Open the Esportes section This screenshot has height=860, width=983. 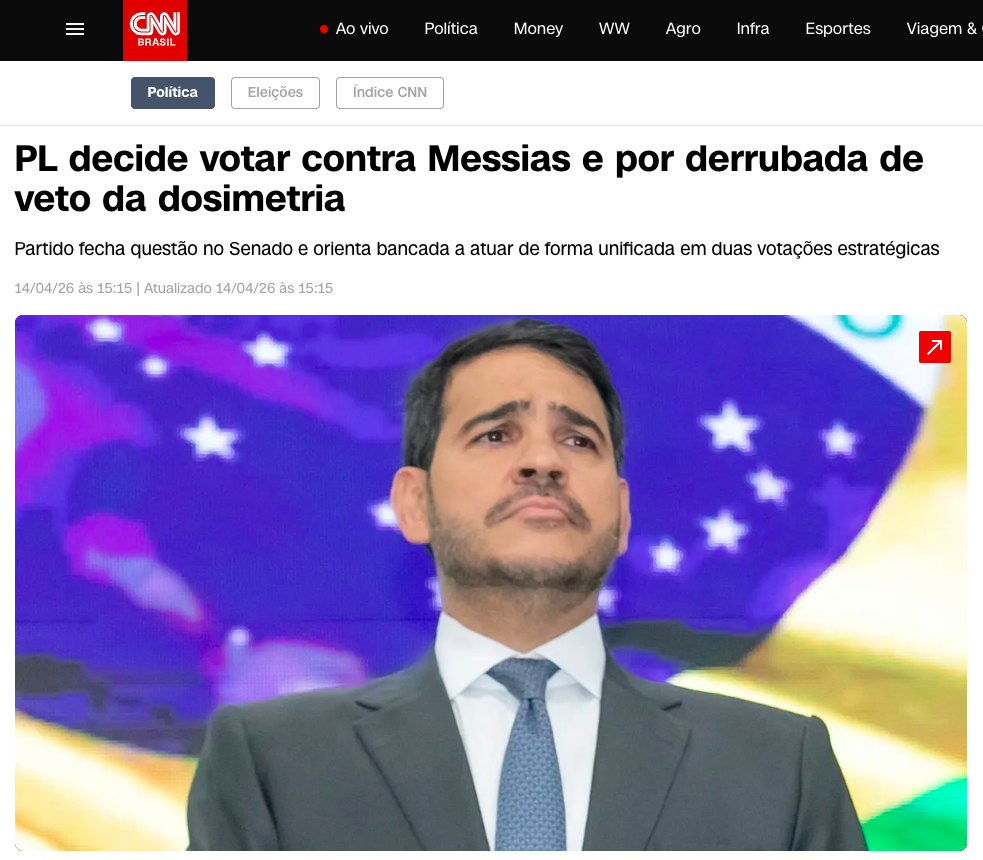(x=838, y=29)
